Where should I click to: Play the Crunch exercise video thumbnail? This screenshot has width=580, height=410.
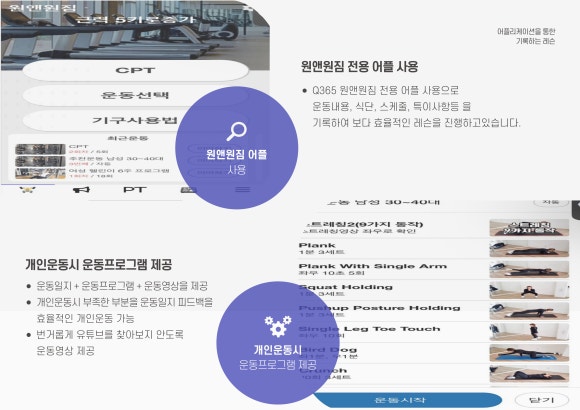(529, 374)
